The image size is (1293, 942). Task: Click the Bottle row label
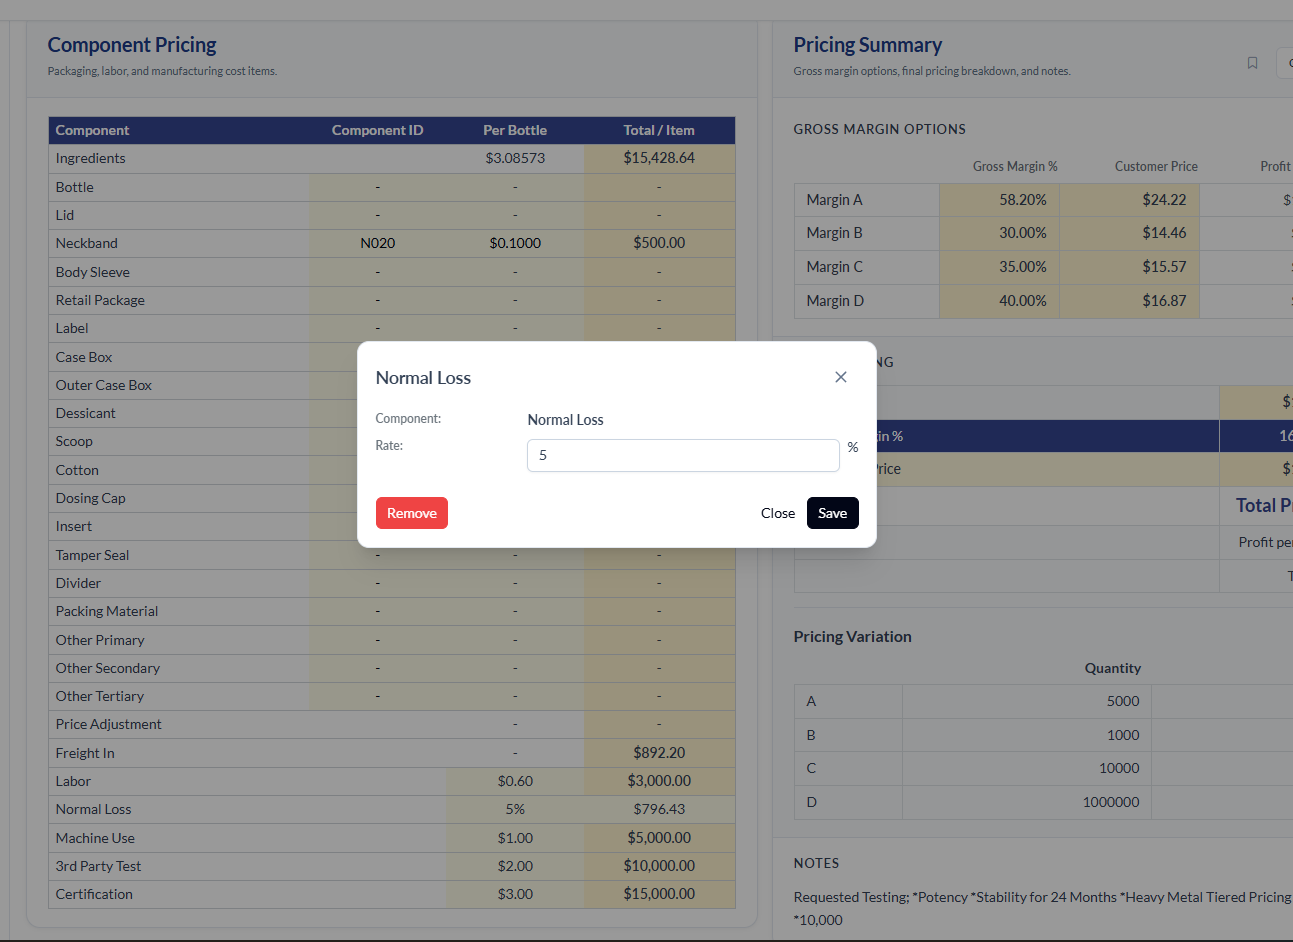[x=74, y=187]
